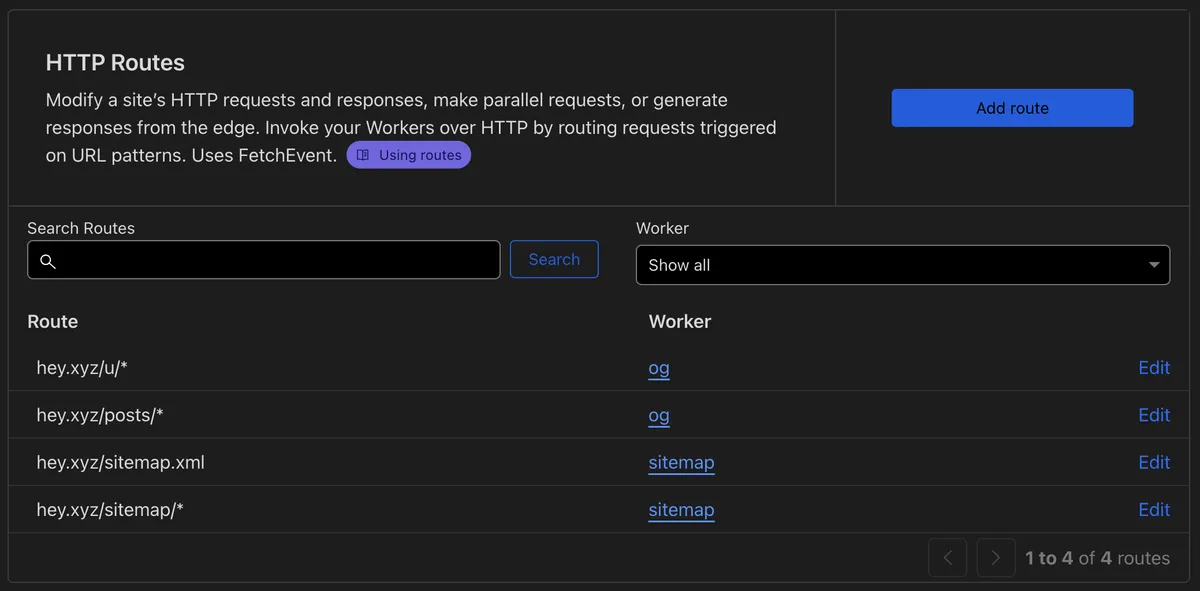Image resolution: width=1200 pixels, height=591 pixels.
Task: Go to the previous page of routes
Action: (947, 558)
